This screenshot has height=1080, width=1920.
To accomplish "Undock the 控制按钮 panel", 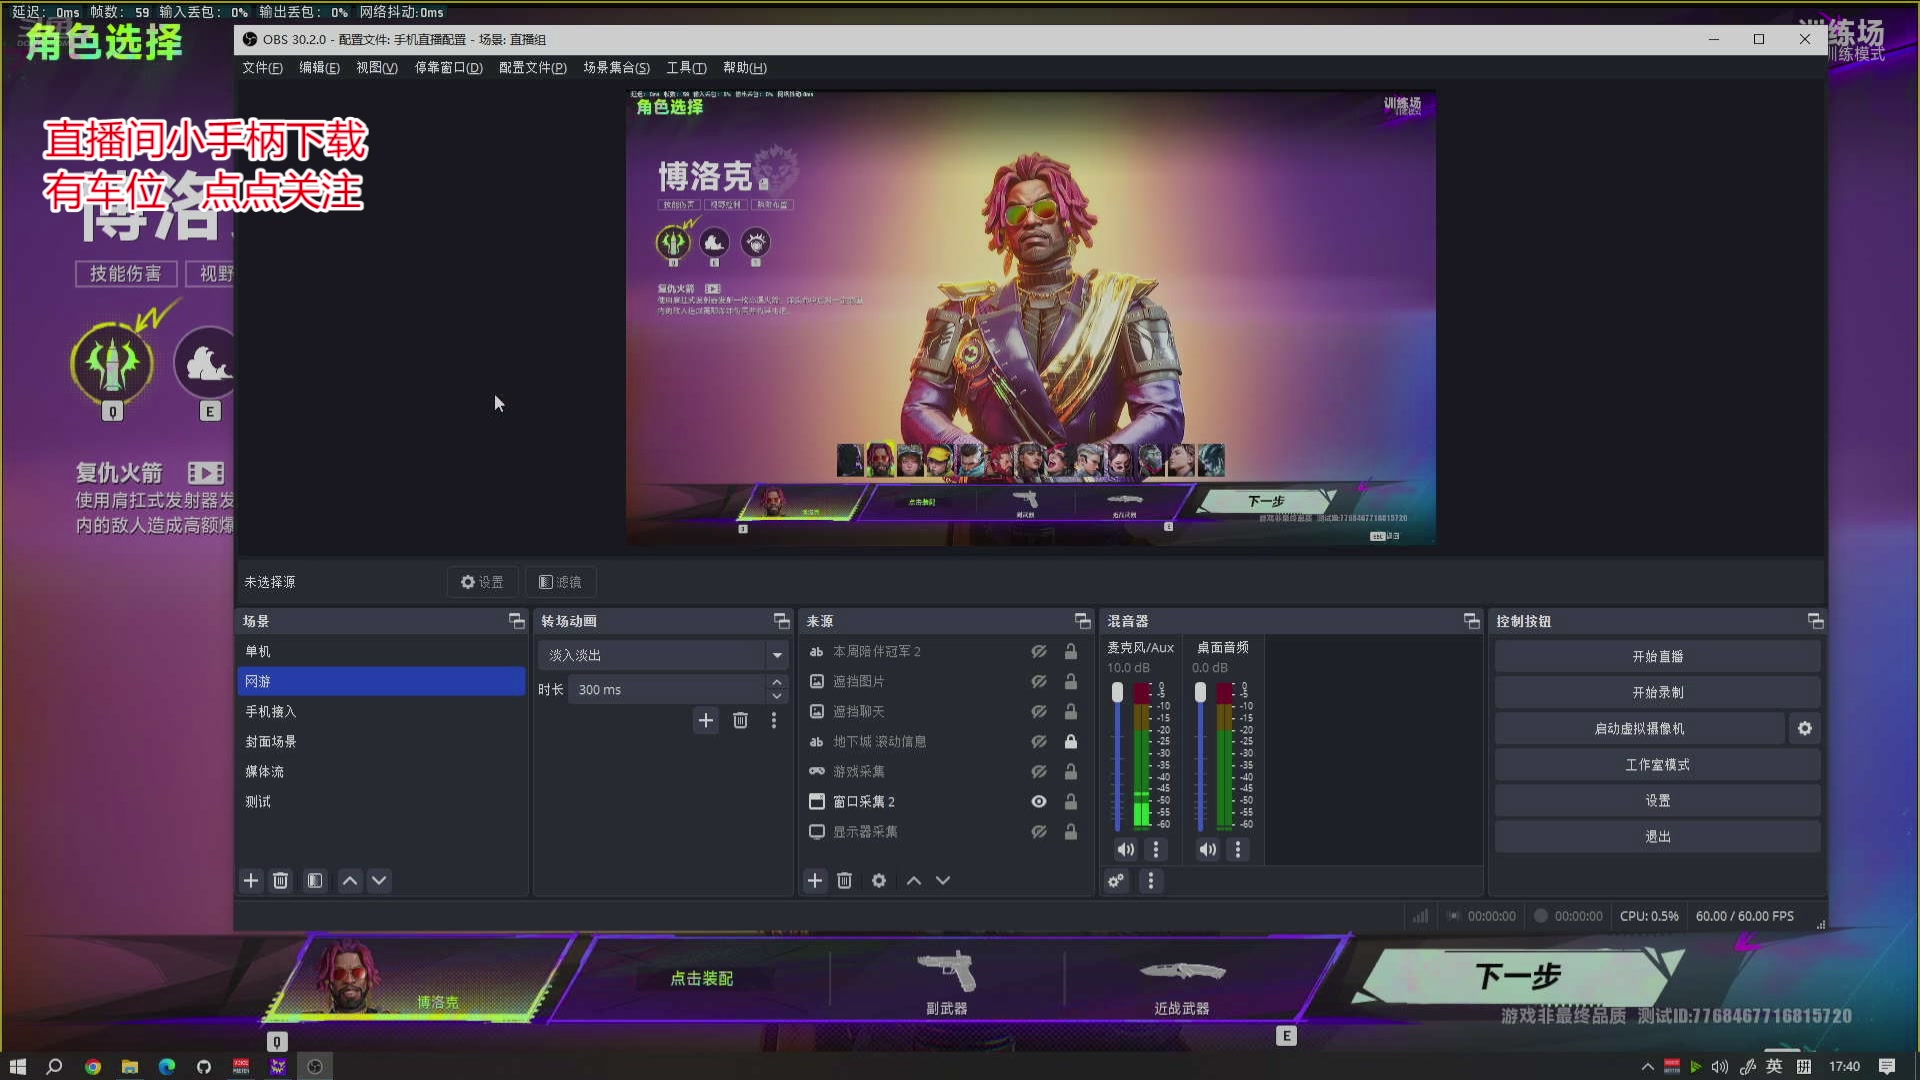I will click(1816, 622).
